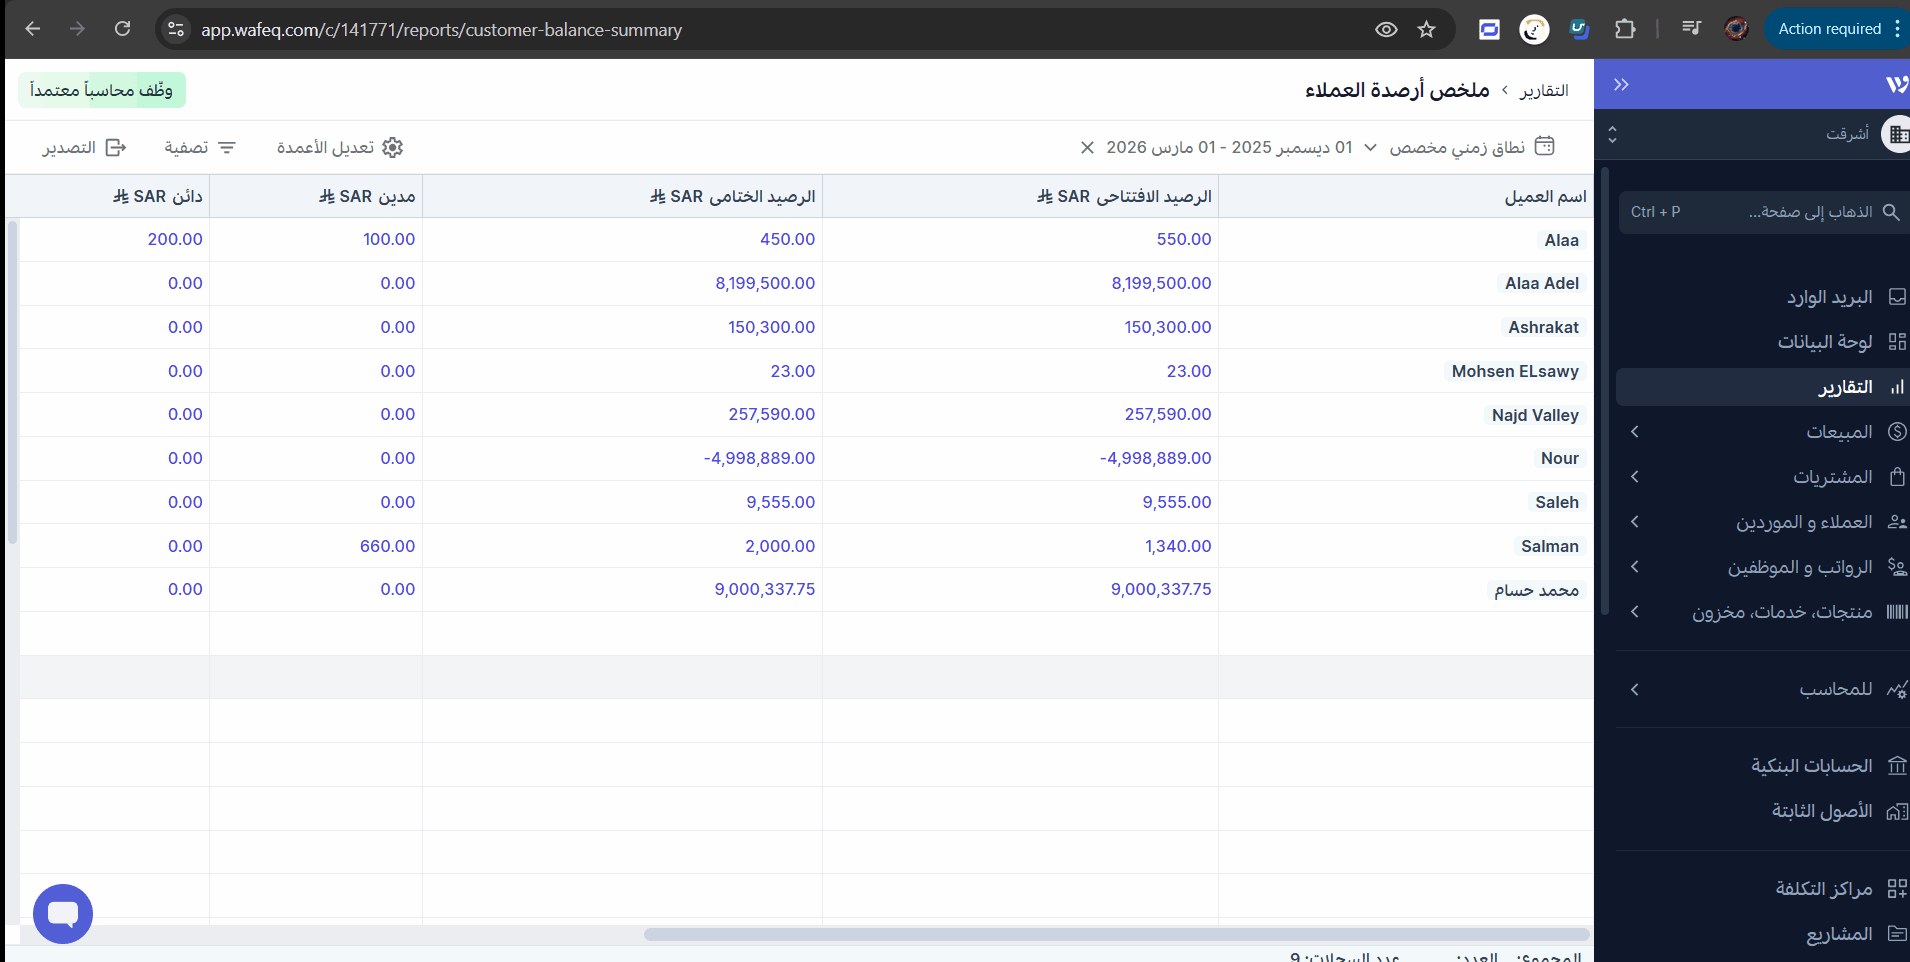1910x962 pixels.
Task: Open the custom date range dropdown
Action: 1370,148
